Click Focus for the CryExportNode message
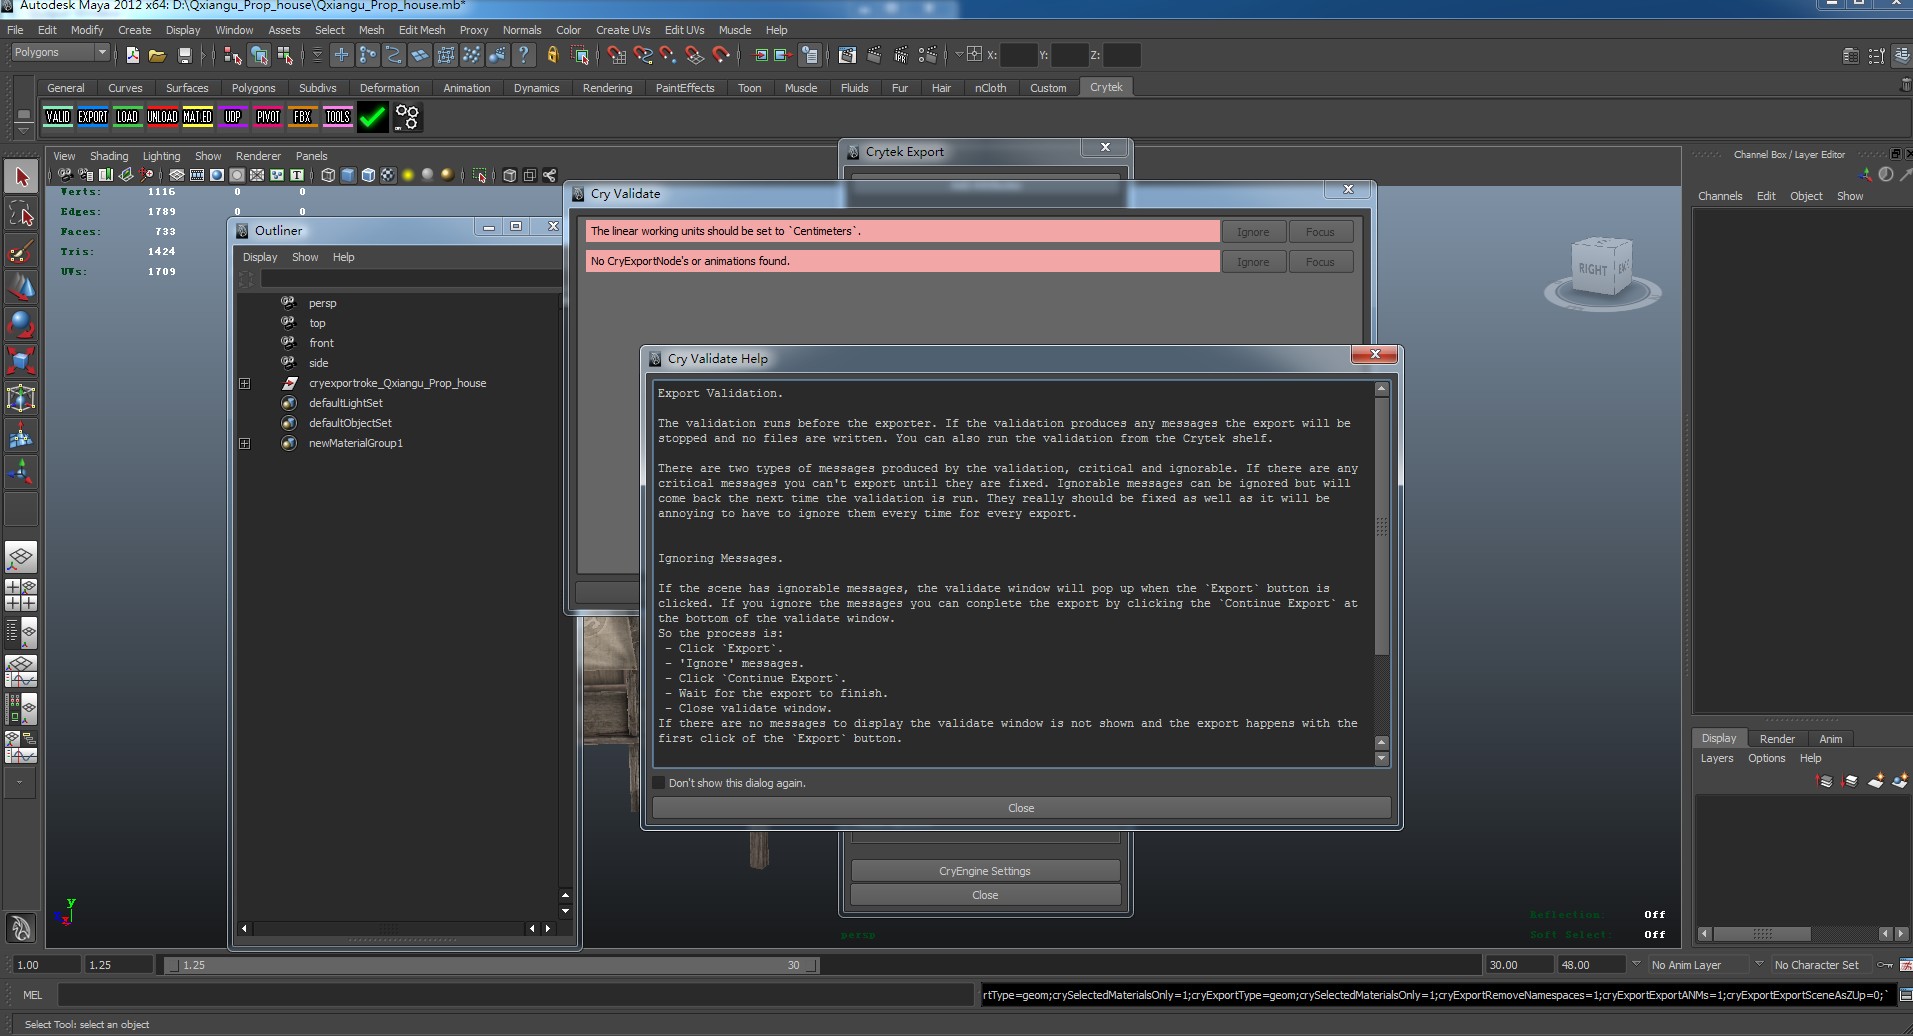Screen dimensions: 1913x1036 (1320, 262)
